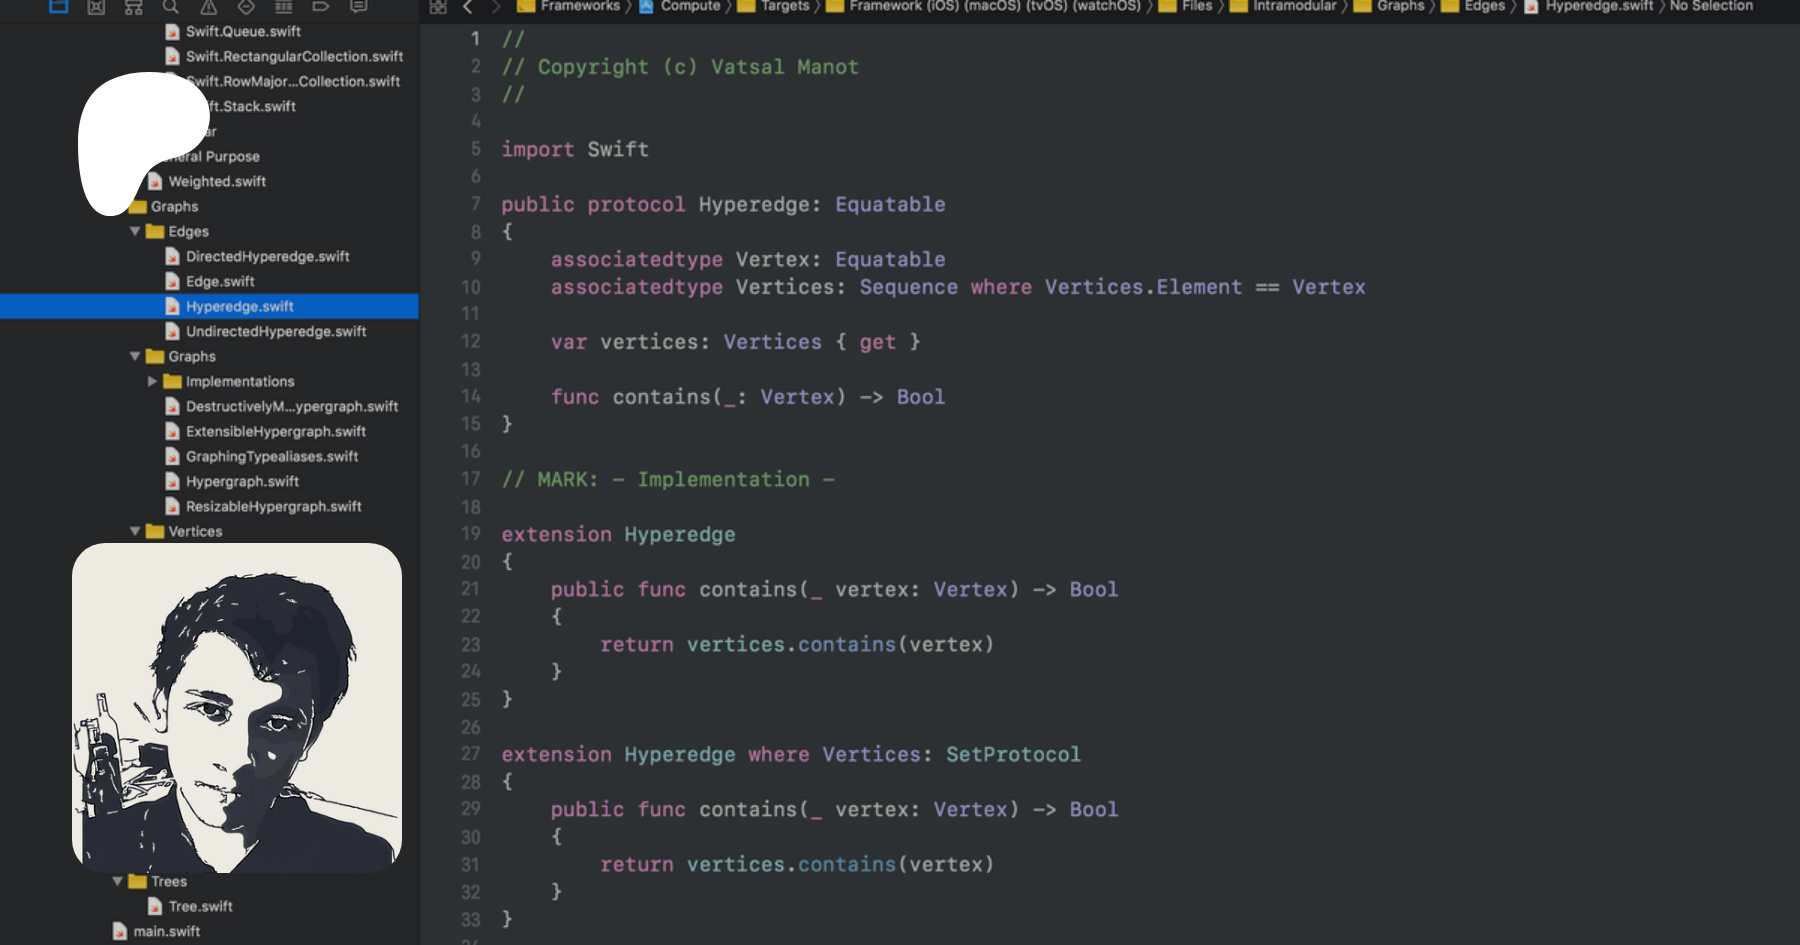Viewport: 1800px width, 945px height.
Task: Select Compute in the jump bar
Action: (689, 6)
